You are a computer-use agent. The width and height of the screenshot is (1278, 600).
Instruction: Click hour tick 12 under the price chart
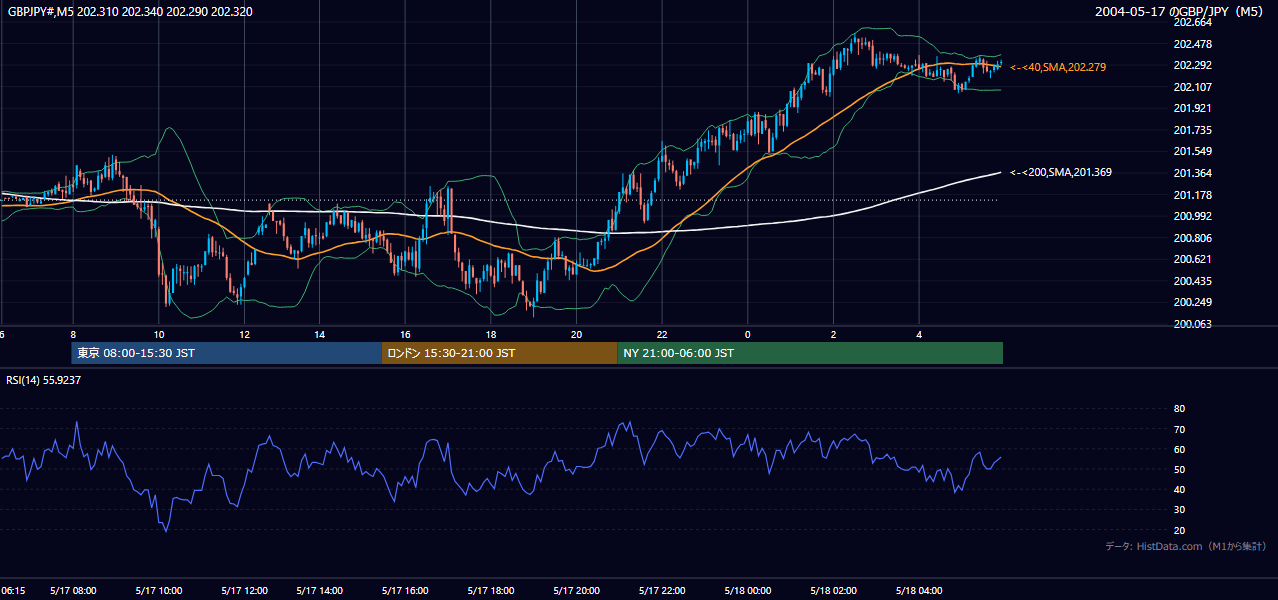tap(244, 334)
